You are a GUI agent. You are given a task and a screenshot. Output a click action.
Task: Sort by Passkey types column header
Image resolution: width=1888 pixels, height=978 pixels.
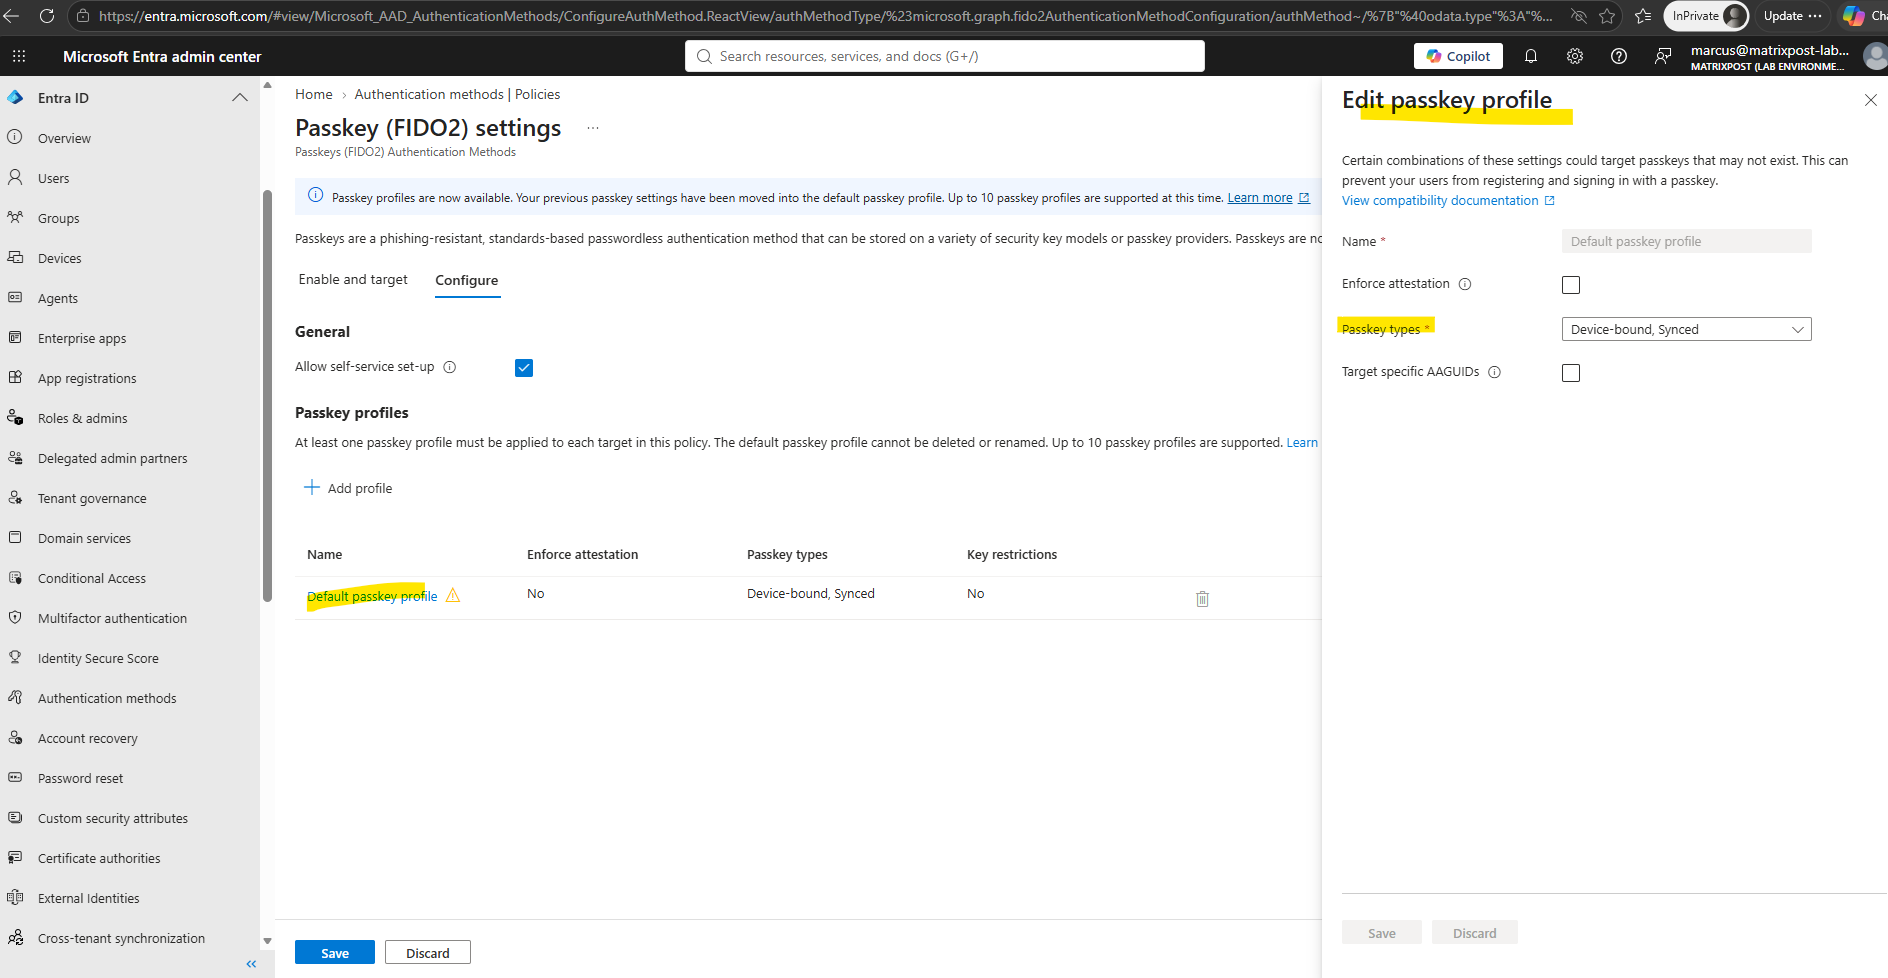(787, 554)
